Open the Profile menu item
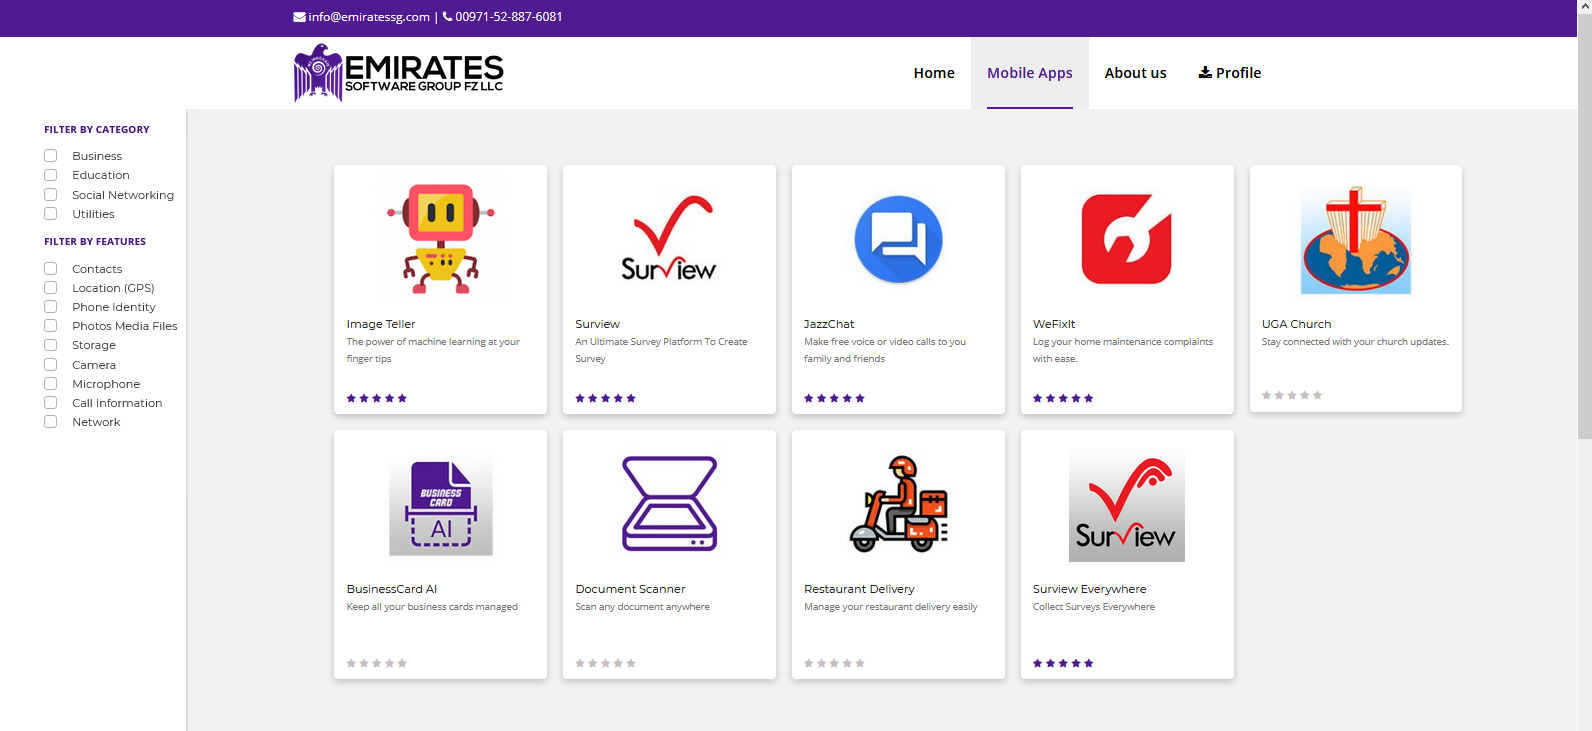This screenshot has height=731, width=1592. (x=1230, y=73)
